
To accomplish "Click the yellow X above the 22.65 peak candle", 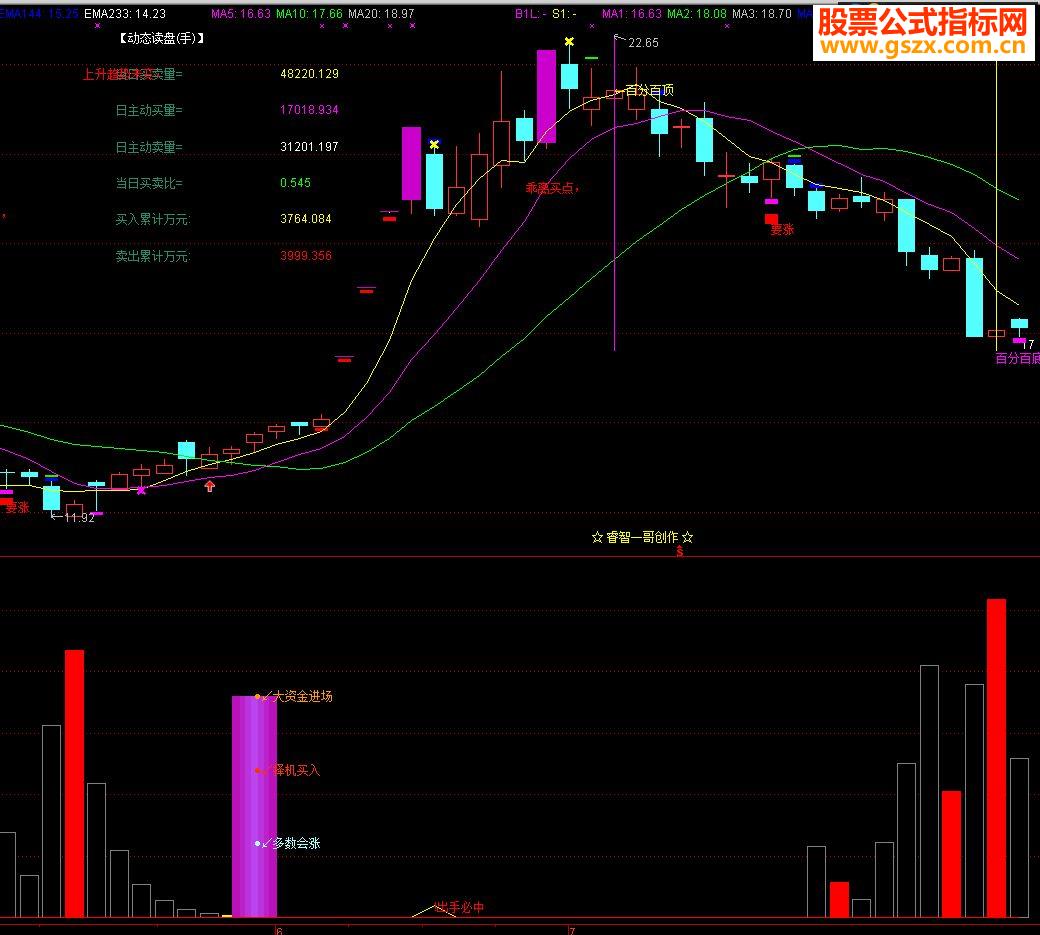I will 569,42.
